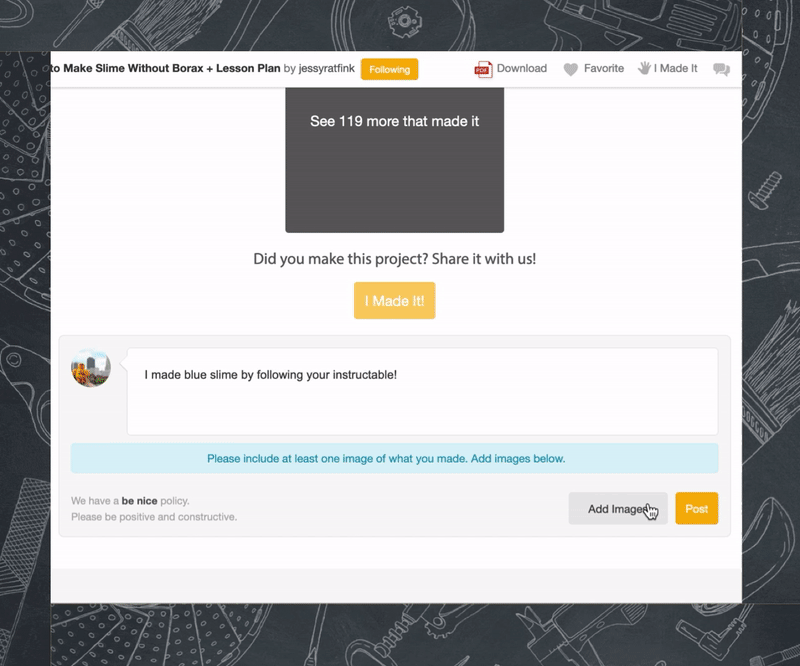Viewport: 800px width, 666px height.
Task: Click the hand I Made It icon
Action: coord(644,68)
